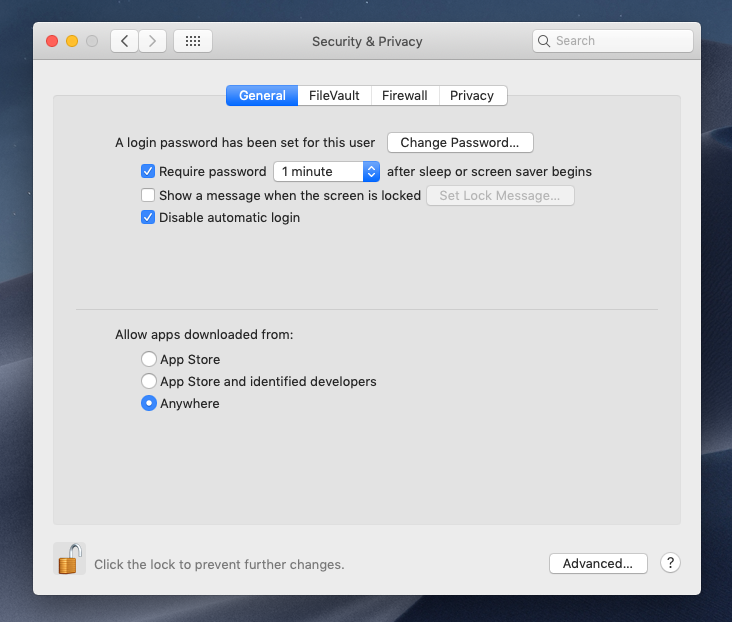732x622 pixels.
Task: Switch to the General tab
Action: [262, 96]
